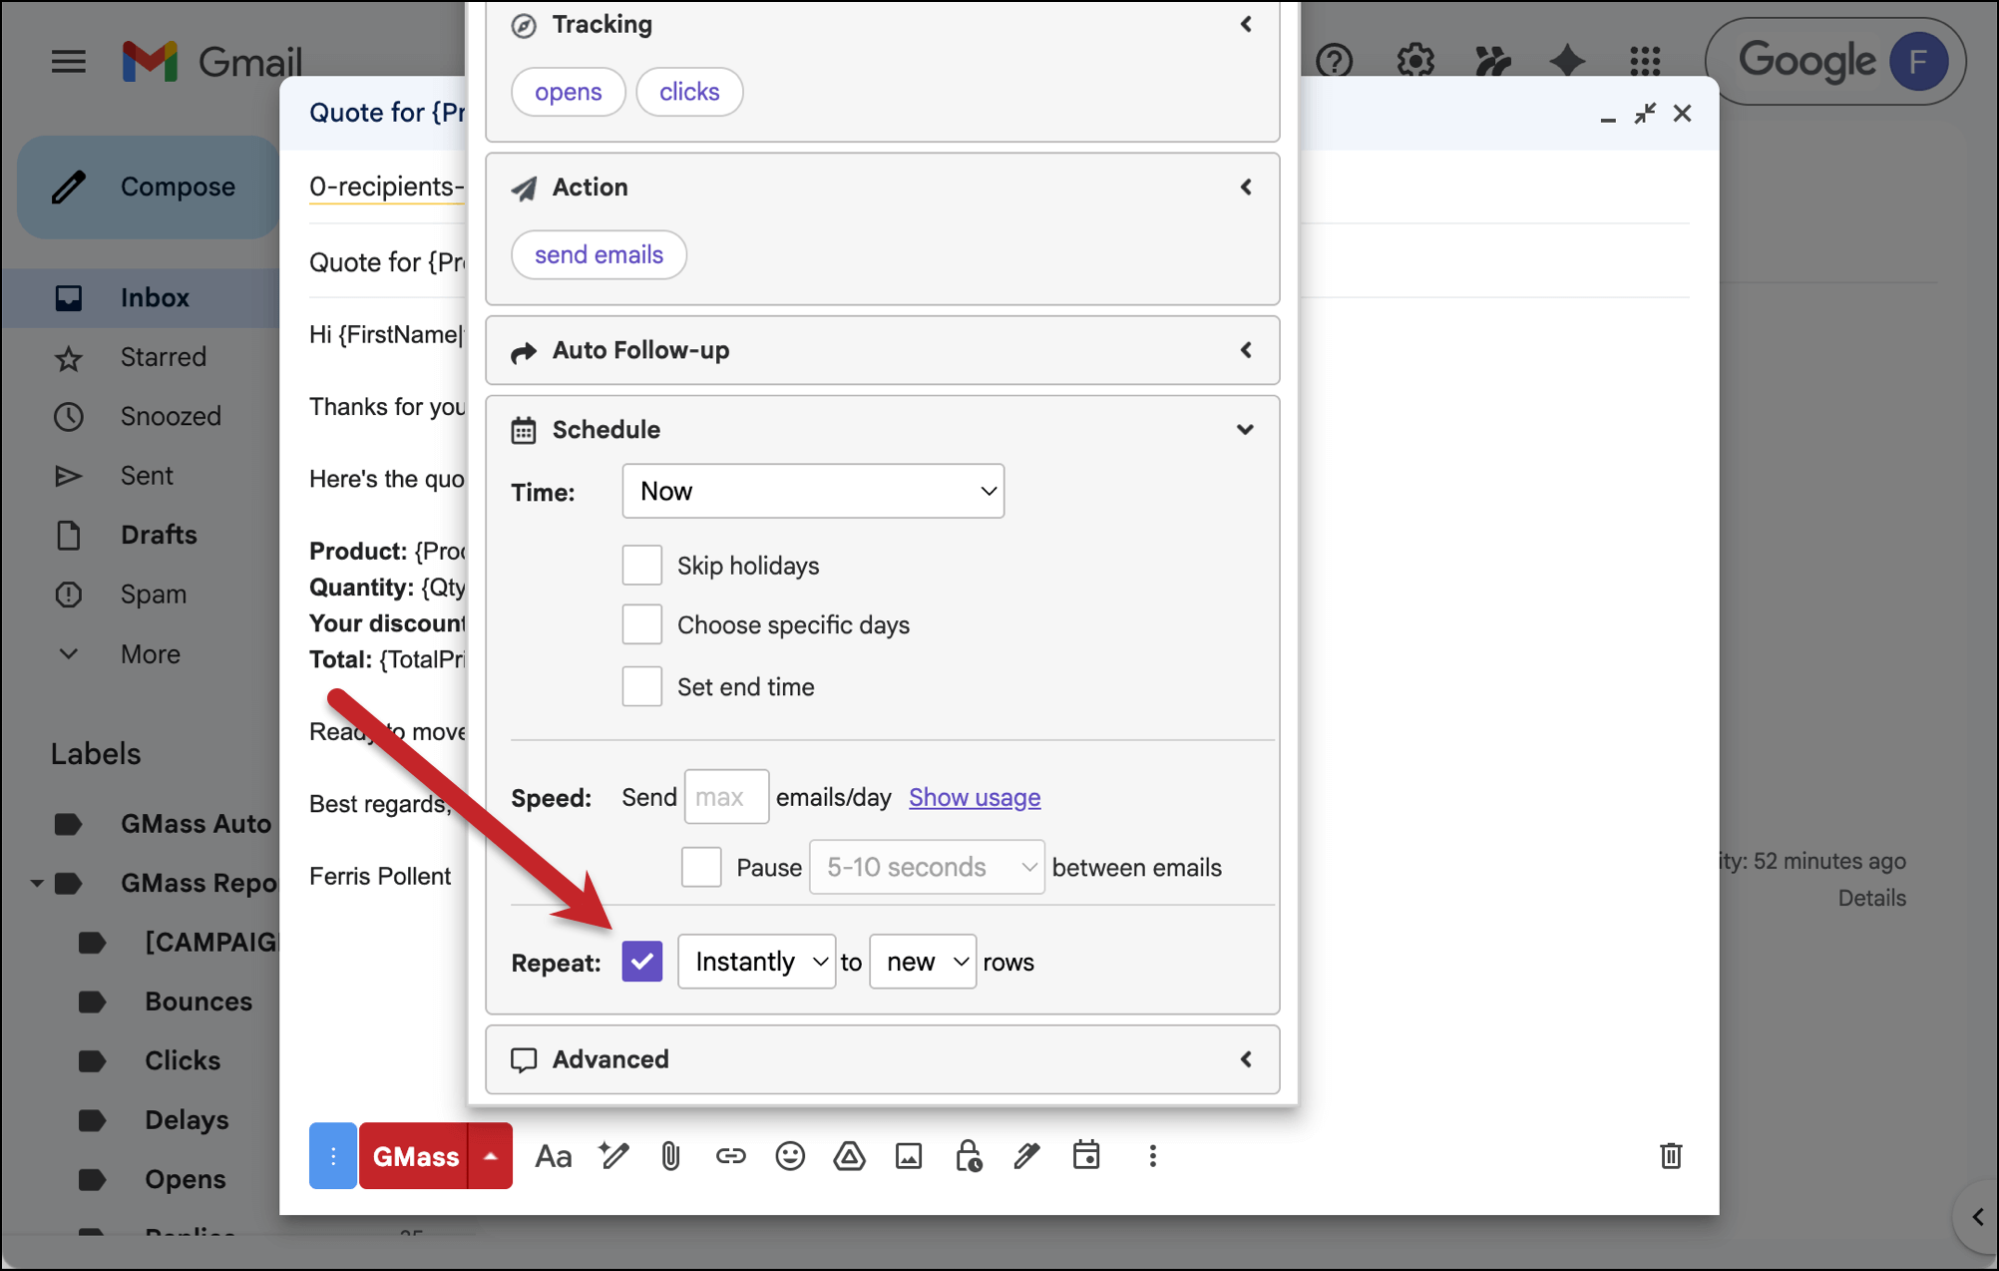Click the account avatar F

click(x=1918, y=62)
